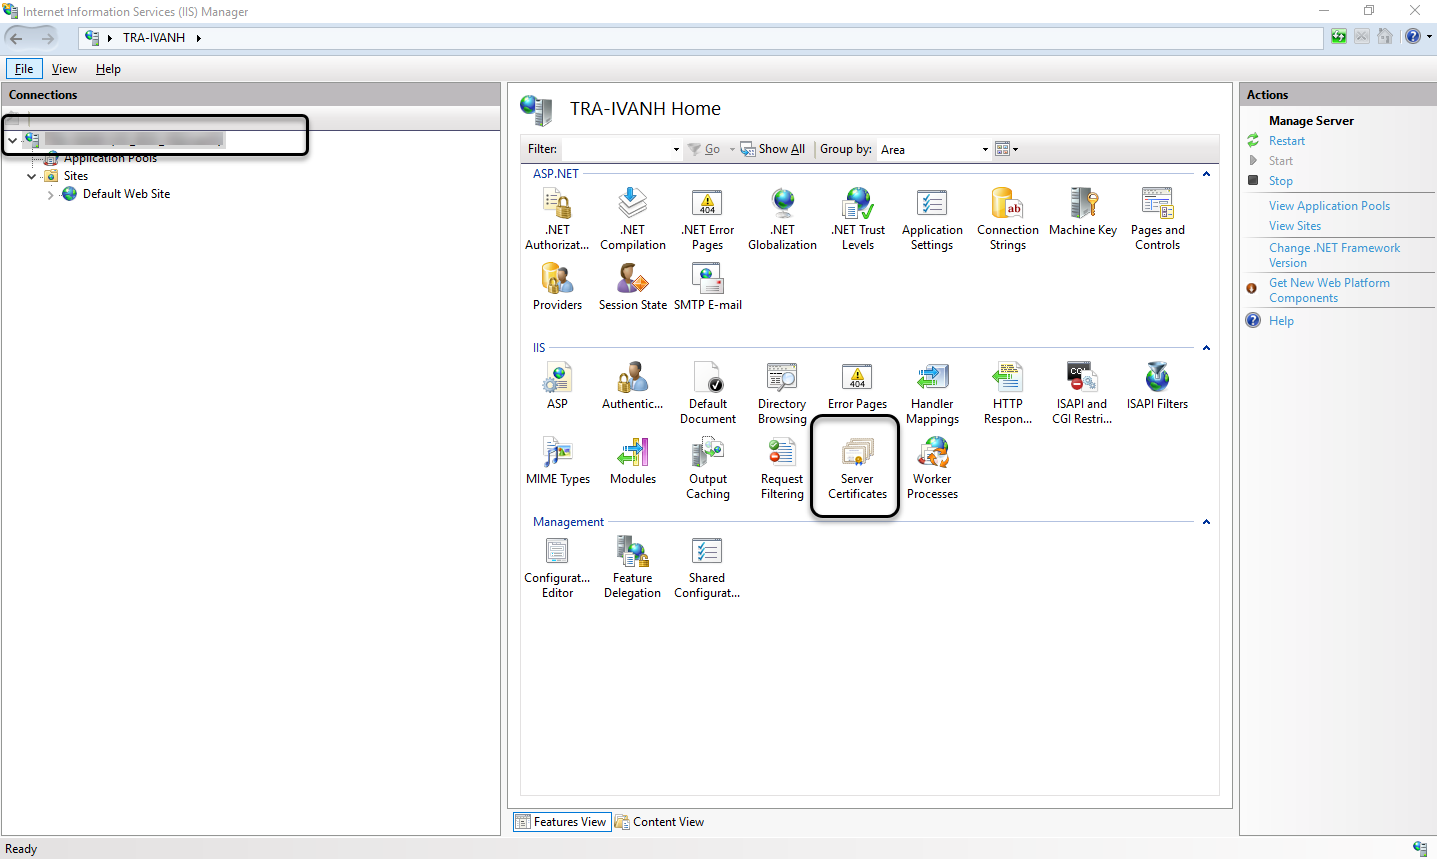1437x859 pixels.
Task: Open Directory Browsing feature
Action: point(782,393)
